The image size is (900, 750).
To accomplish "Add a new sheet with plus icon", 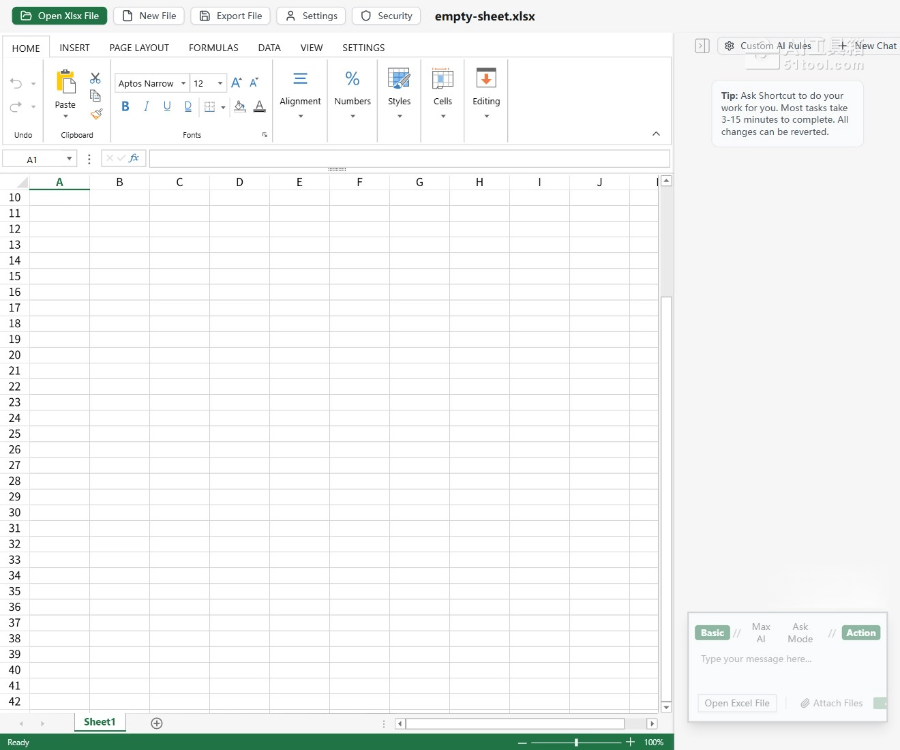I will (156, 723).
